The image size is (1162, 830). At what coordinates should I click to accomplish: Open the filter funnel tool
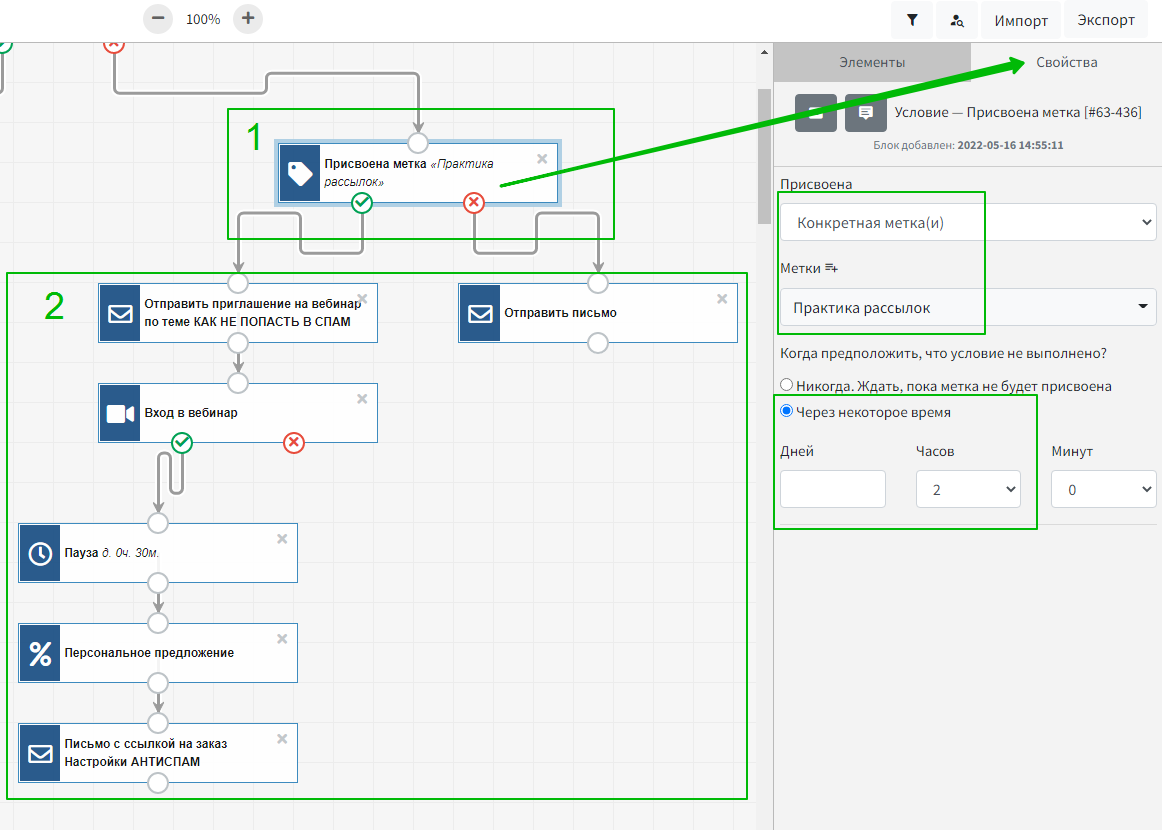[x=912, y=20]
